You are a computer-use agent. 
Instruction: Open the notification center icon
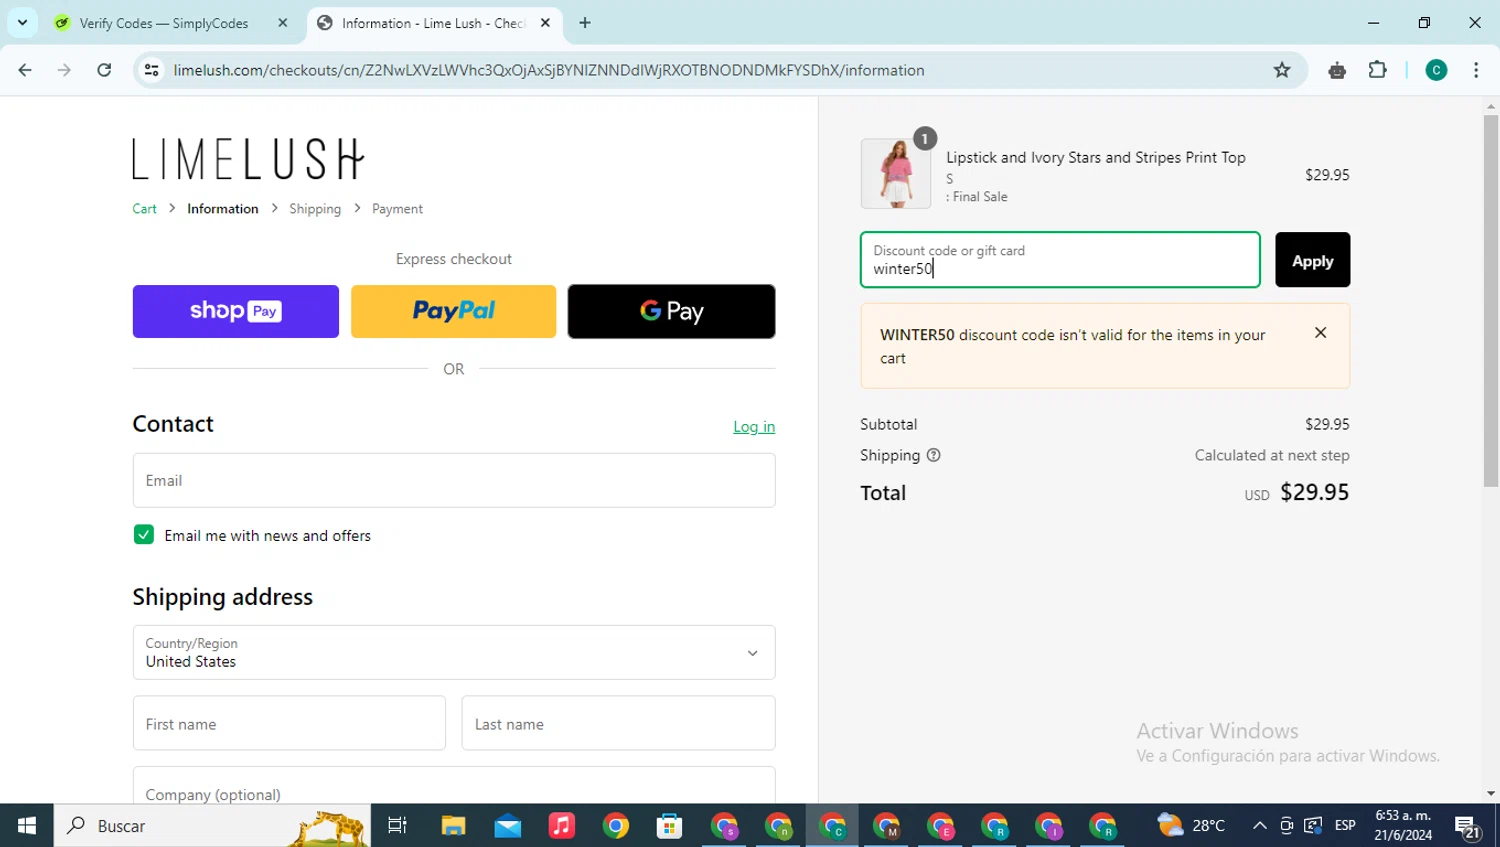pos(1468,827)
